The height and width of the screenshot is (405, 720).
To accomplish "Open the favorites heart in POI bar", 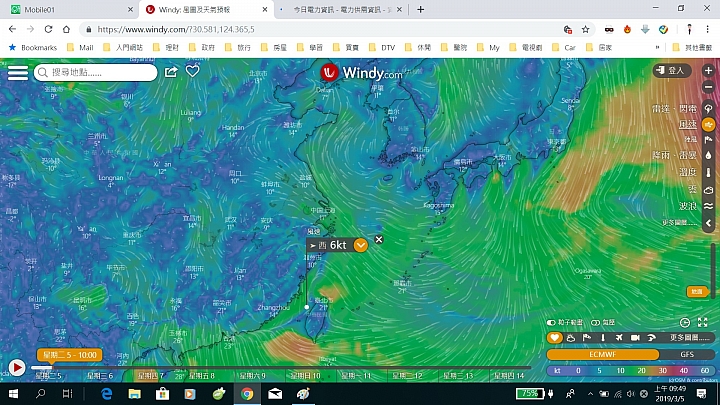I will coord(555,338).
